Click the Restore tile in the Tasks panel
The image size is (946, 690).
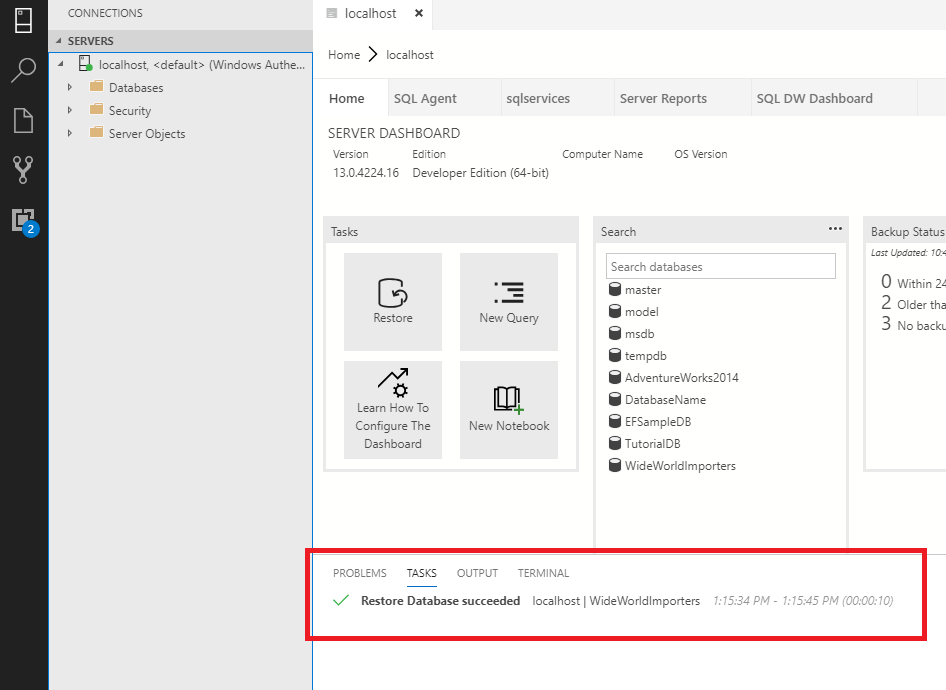coord(393,301)
